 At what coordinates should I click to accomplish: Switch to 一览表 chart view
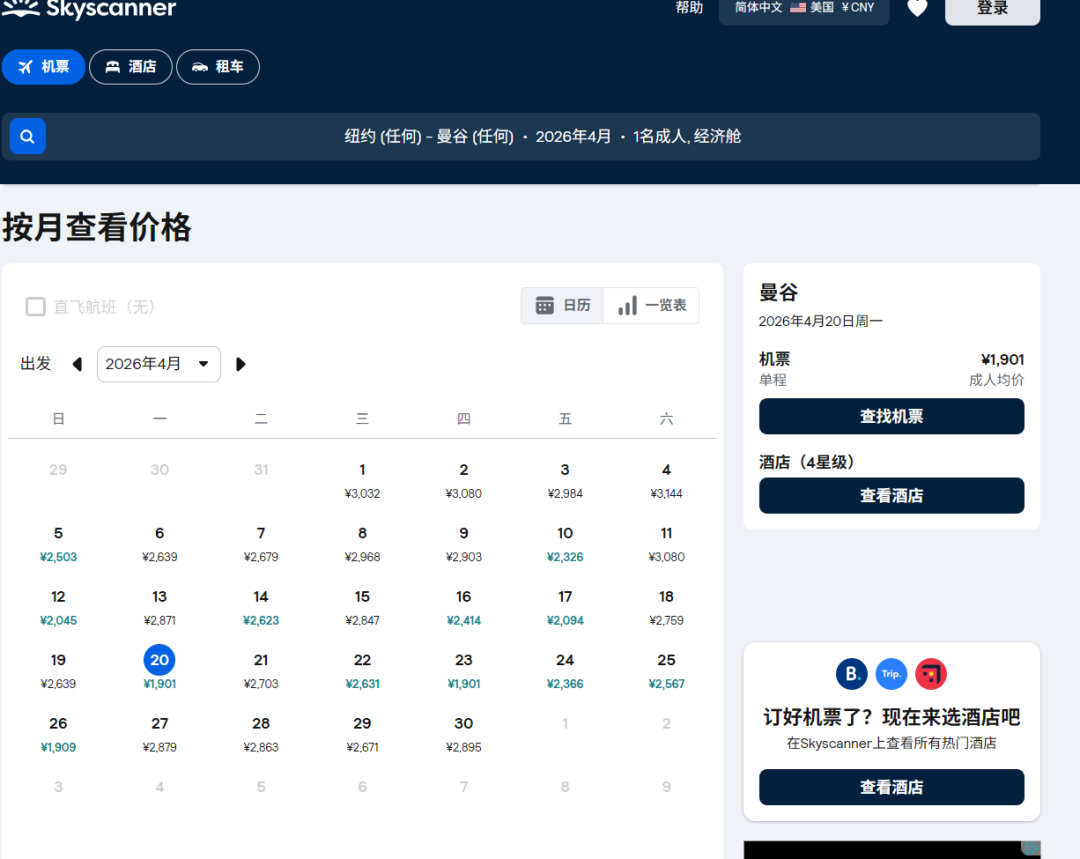click(x=652, y=306)
